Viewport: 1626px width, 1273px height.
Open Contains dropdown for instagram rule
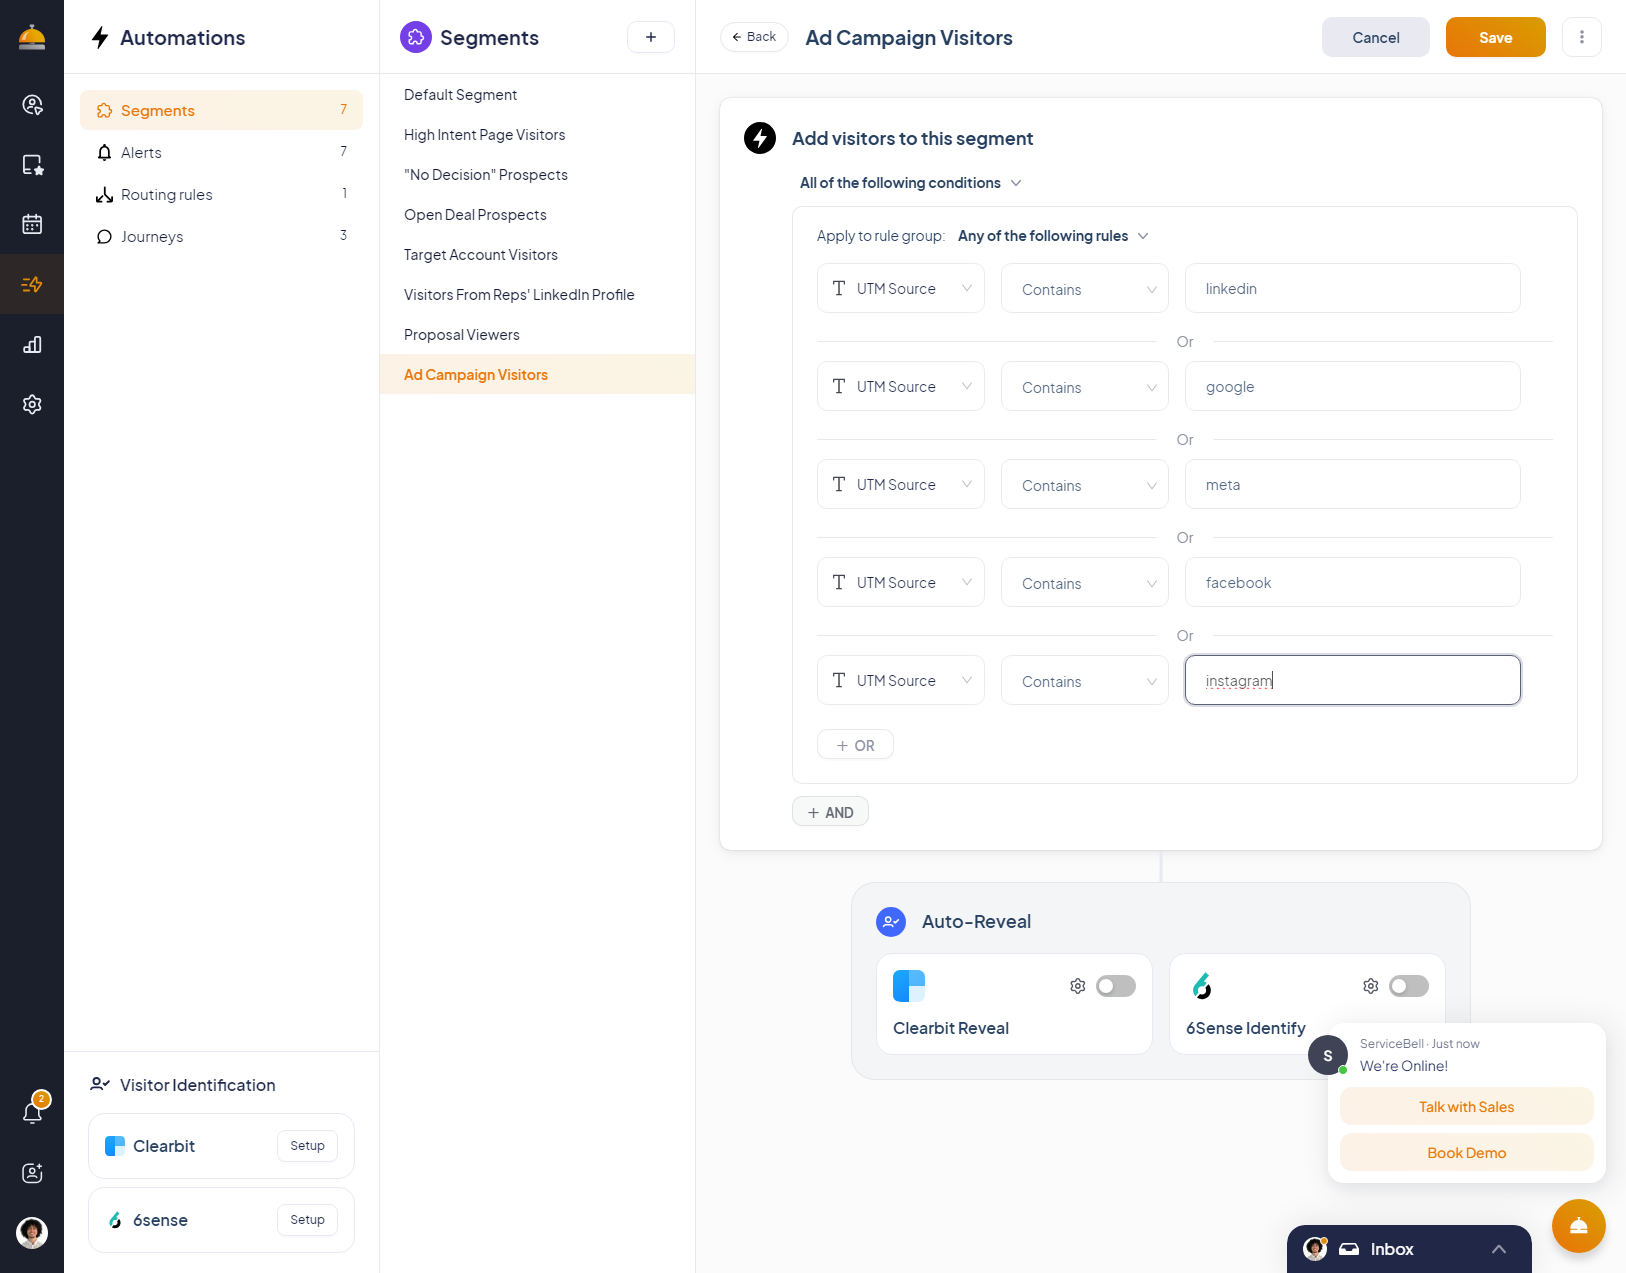tap(1085, 680)
